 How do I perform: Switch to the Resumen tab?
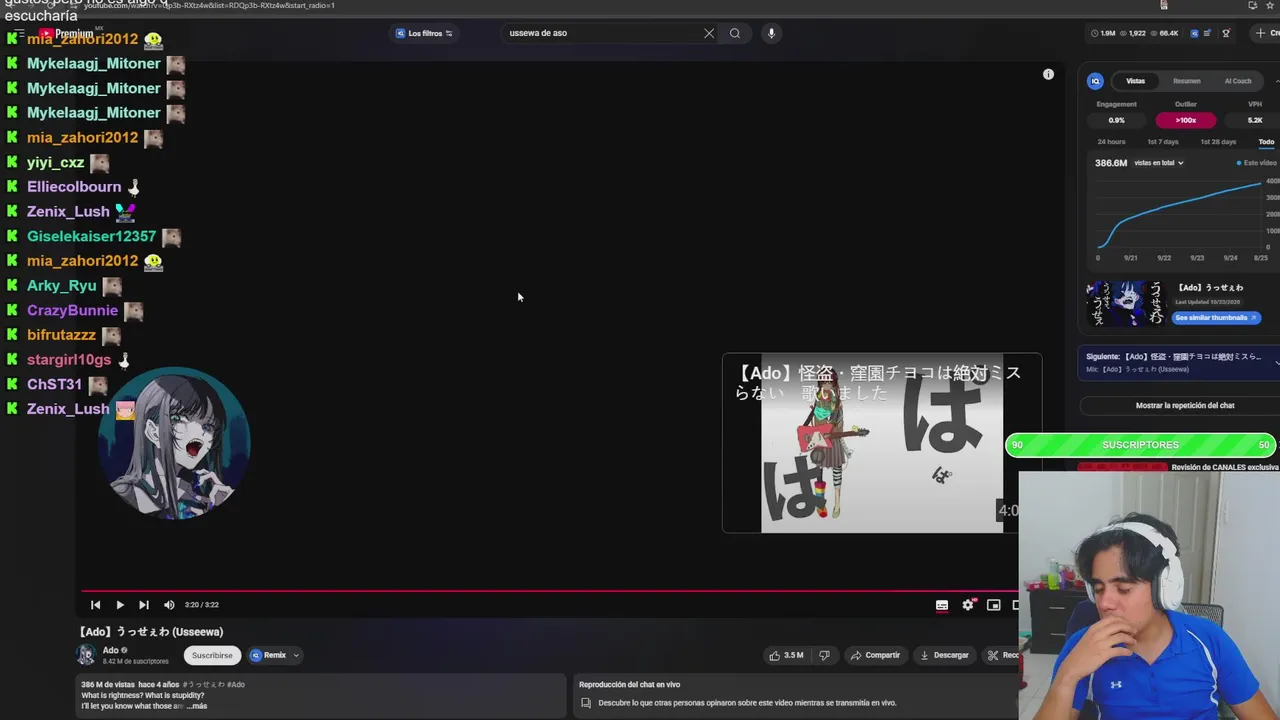pyautogui.click(x=1186, y=81)
